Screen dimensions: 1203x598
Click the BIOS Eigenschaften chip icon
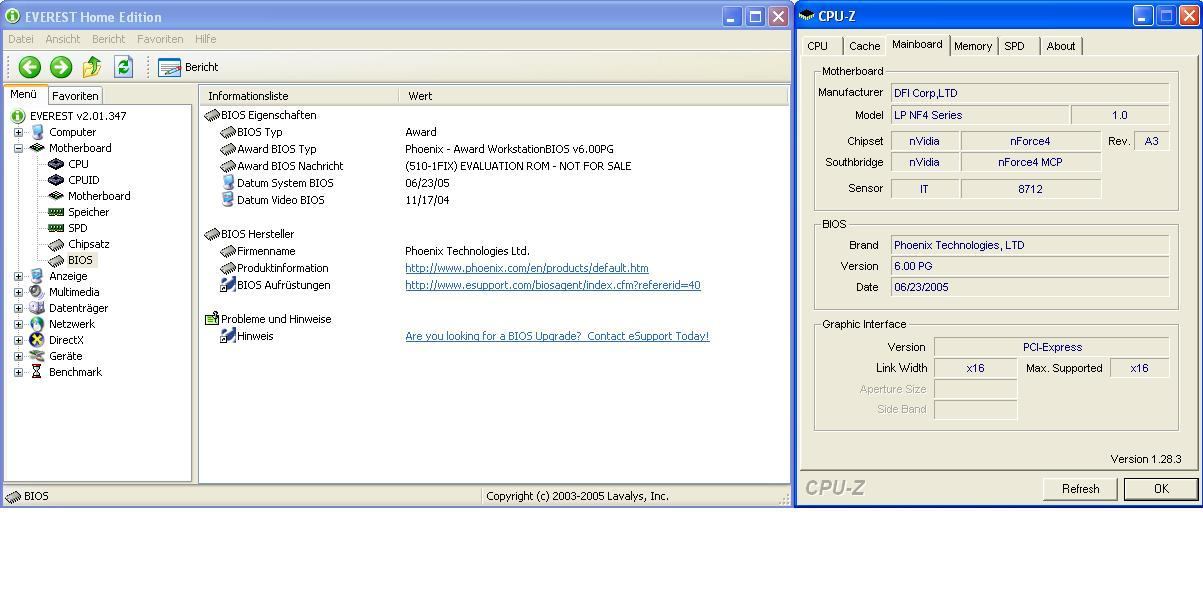[x=212, y=115]
